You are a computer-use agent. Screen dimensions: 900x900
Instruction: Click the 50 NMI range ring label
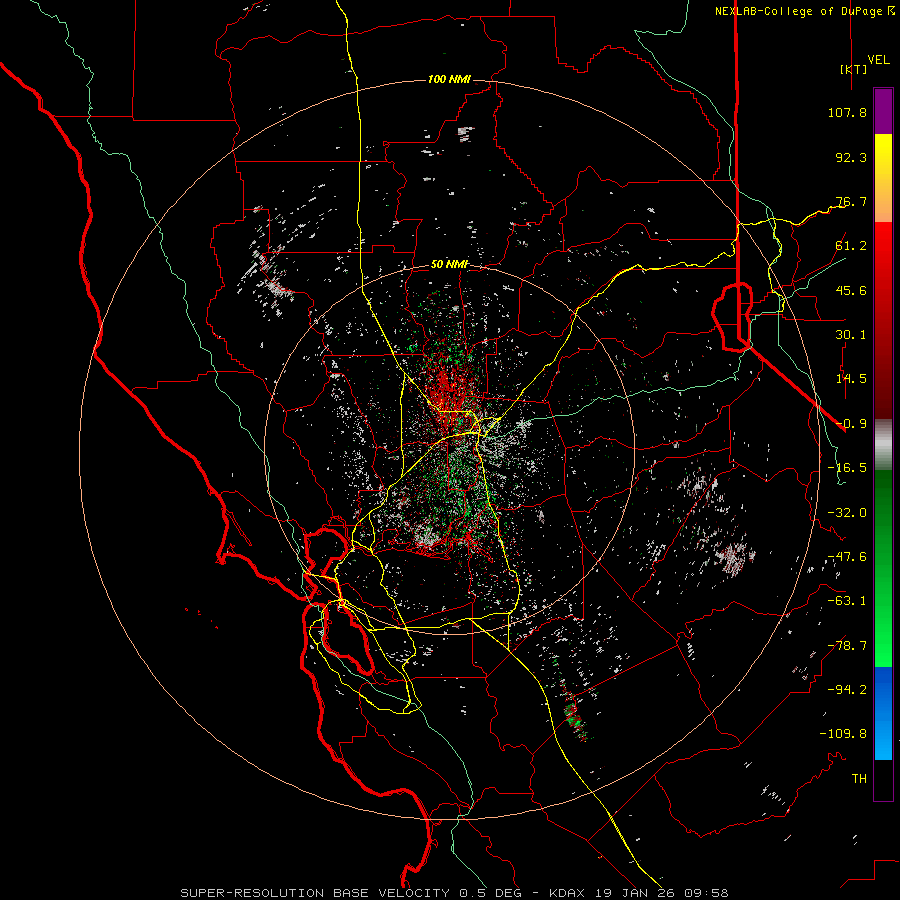pos(449,265)
